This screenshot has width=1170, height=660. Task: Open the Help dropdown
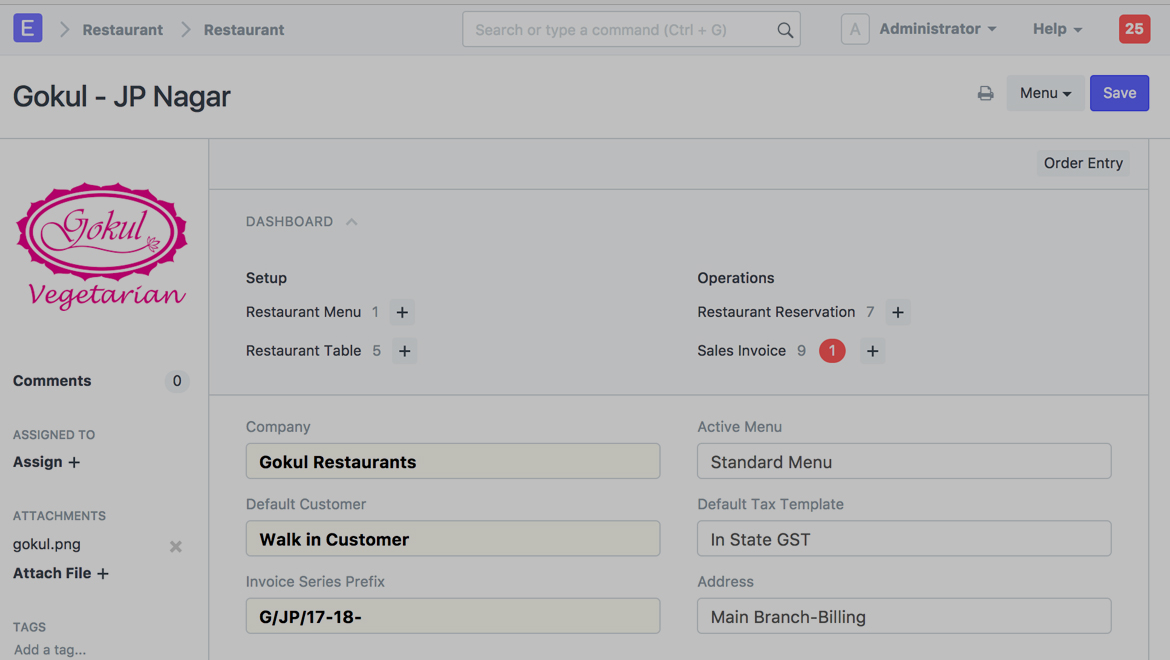coord(1056,29)
